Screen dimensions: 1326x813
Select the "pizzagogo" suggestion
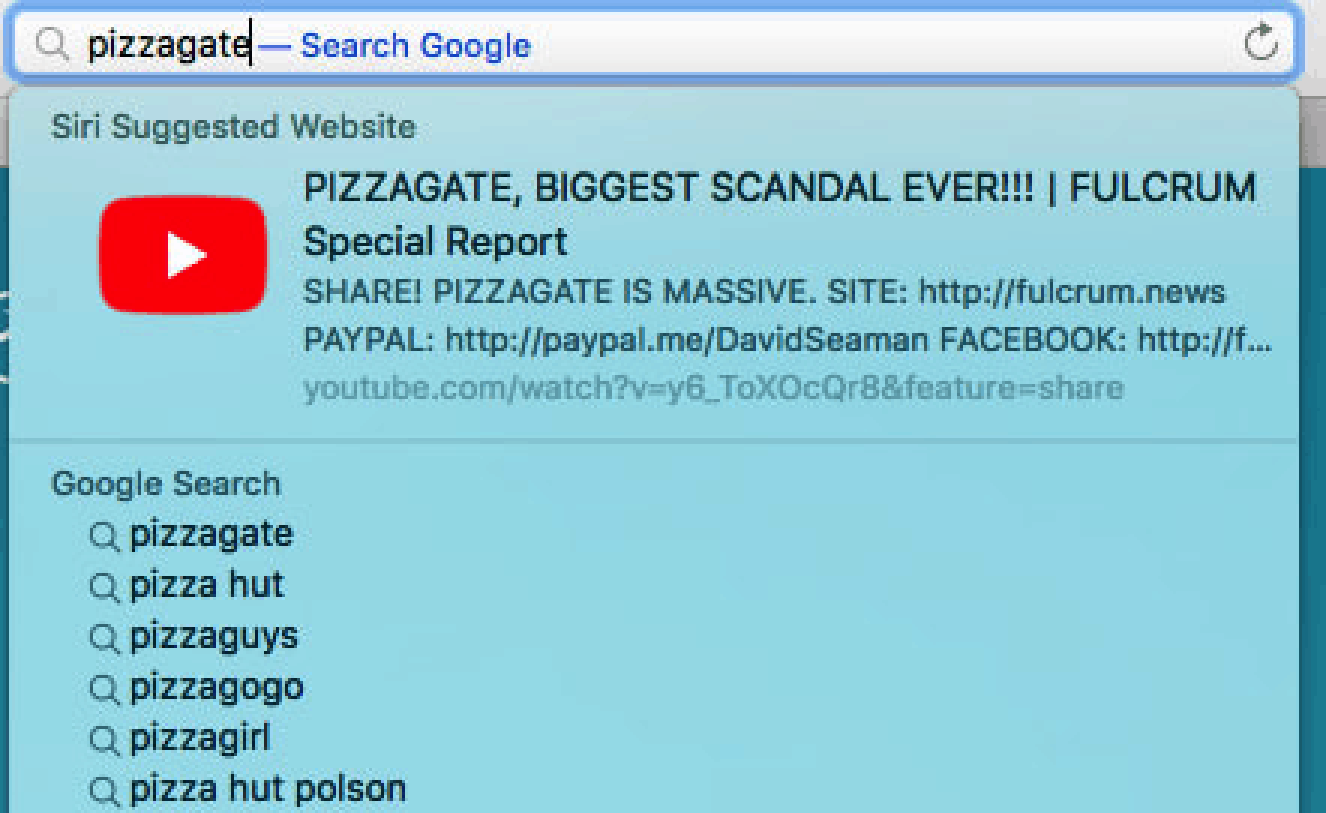(216, 688)
